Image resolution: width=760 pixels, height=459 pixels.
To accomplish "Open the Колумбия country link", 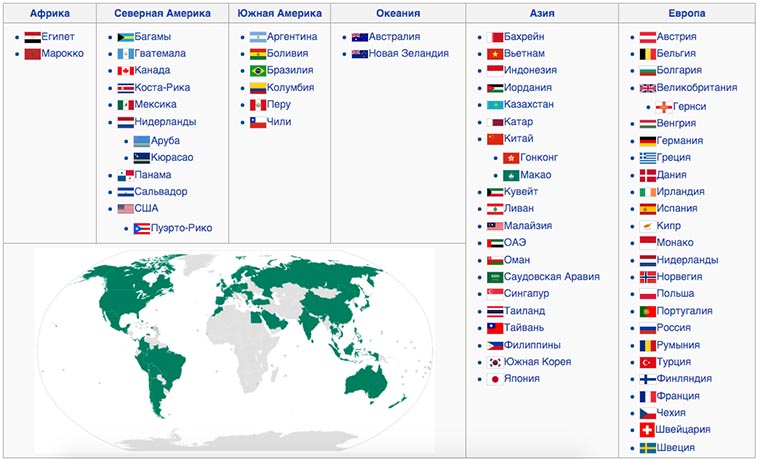I will click(290, 88).
